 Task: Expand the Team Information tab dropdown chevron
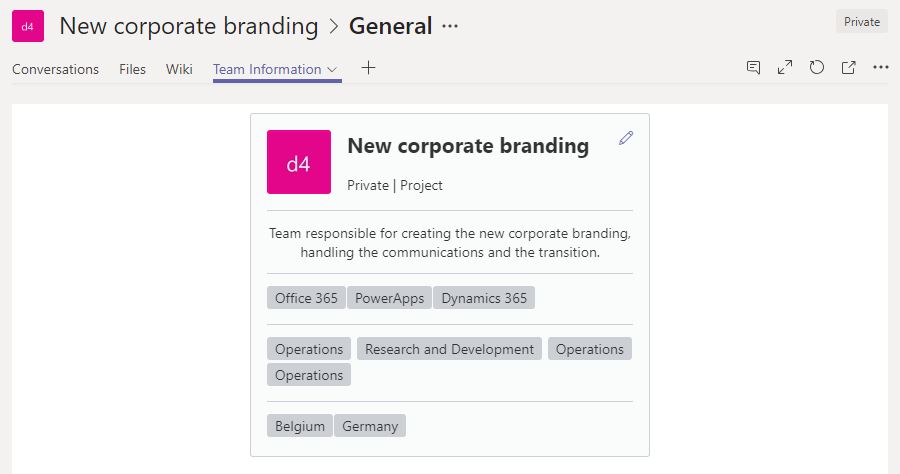point(332,70)
